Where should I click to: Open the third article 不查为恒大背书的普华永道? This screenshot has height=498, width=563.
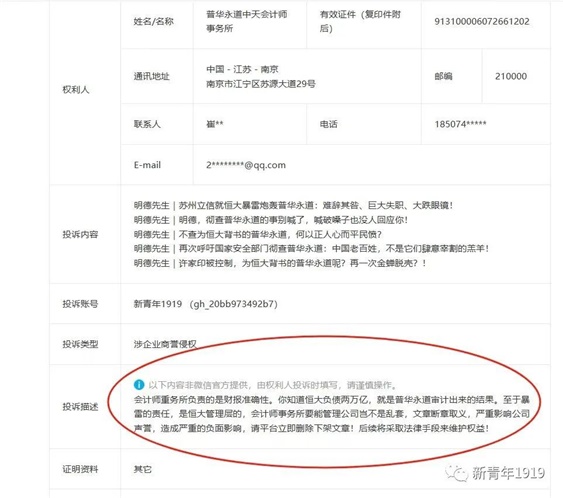257,234
